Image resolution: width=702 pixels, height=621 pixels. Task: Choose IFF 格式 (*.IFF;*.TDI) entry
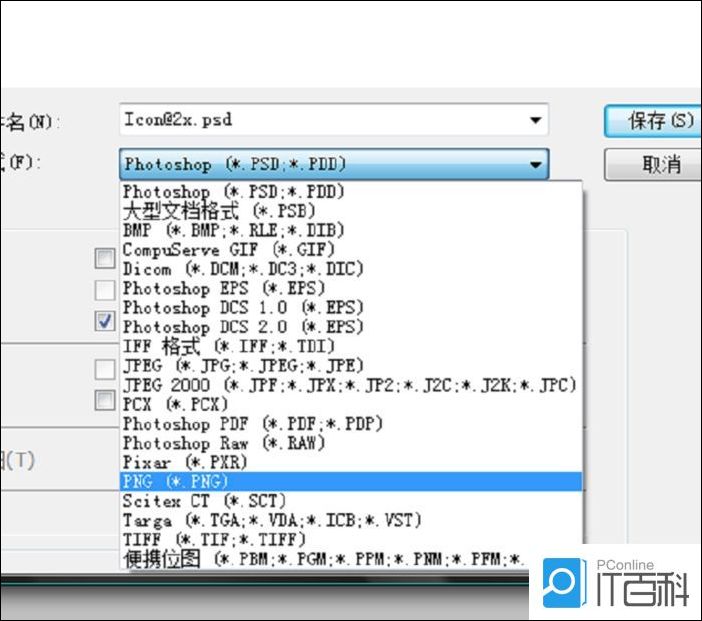351,346
